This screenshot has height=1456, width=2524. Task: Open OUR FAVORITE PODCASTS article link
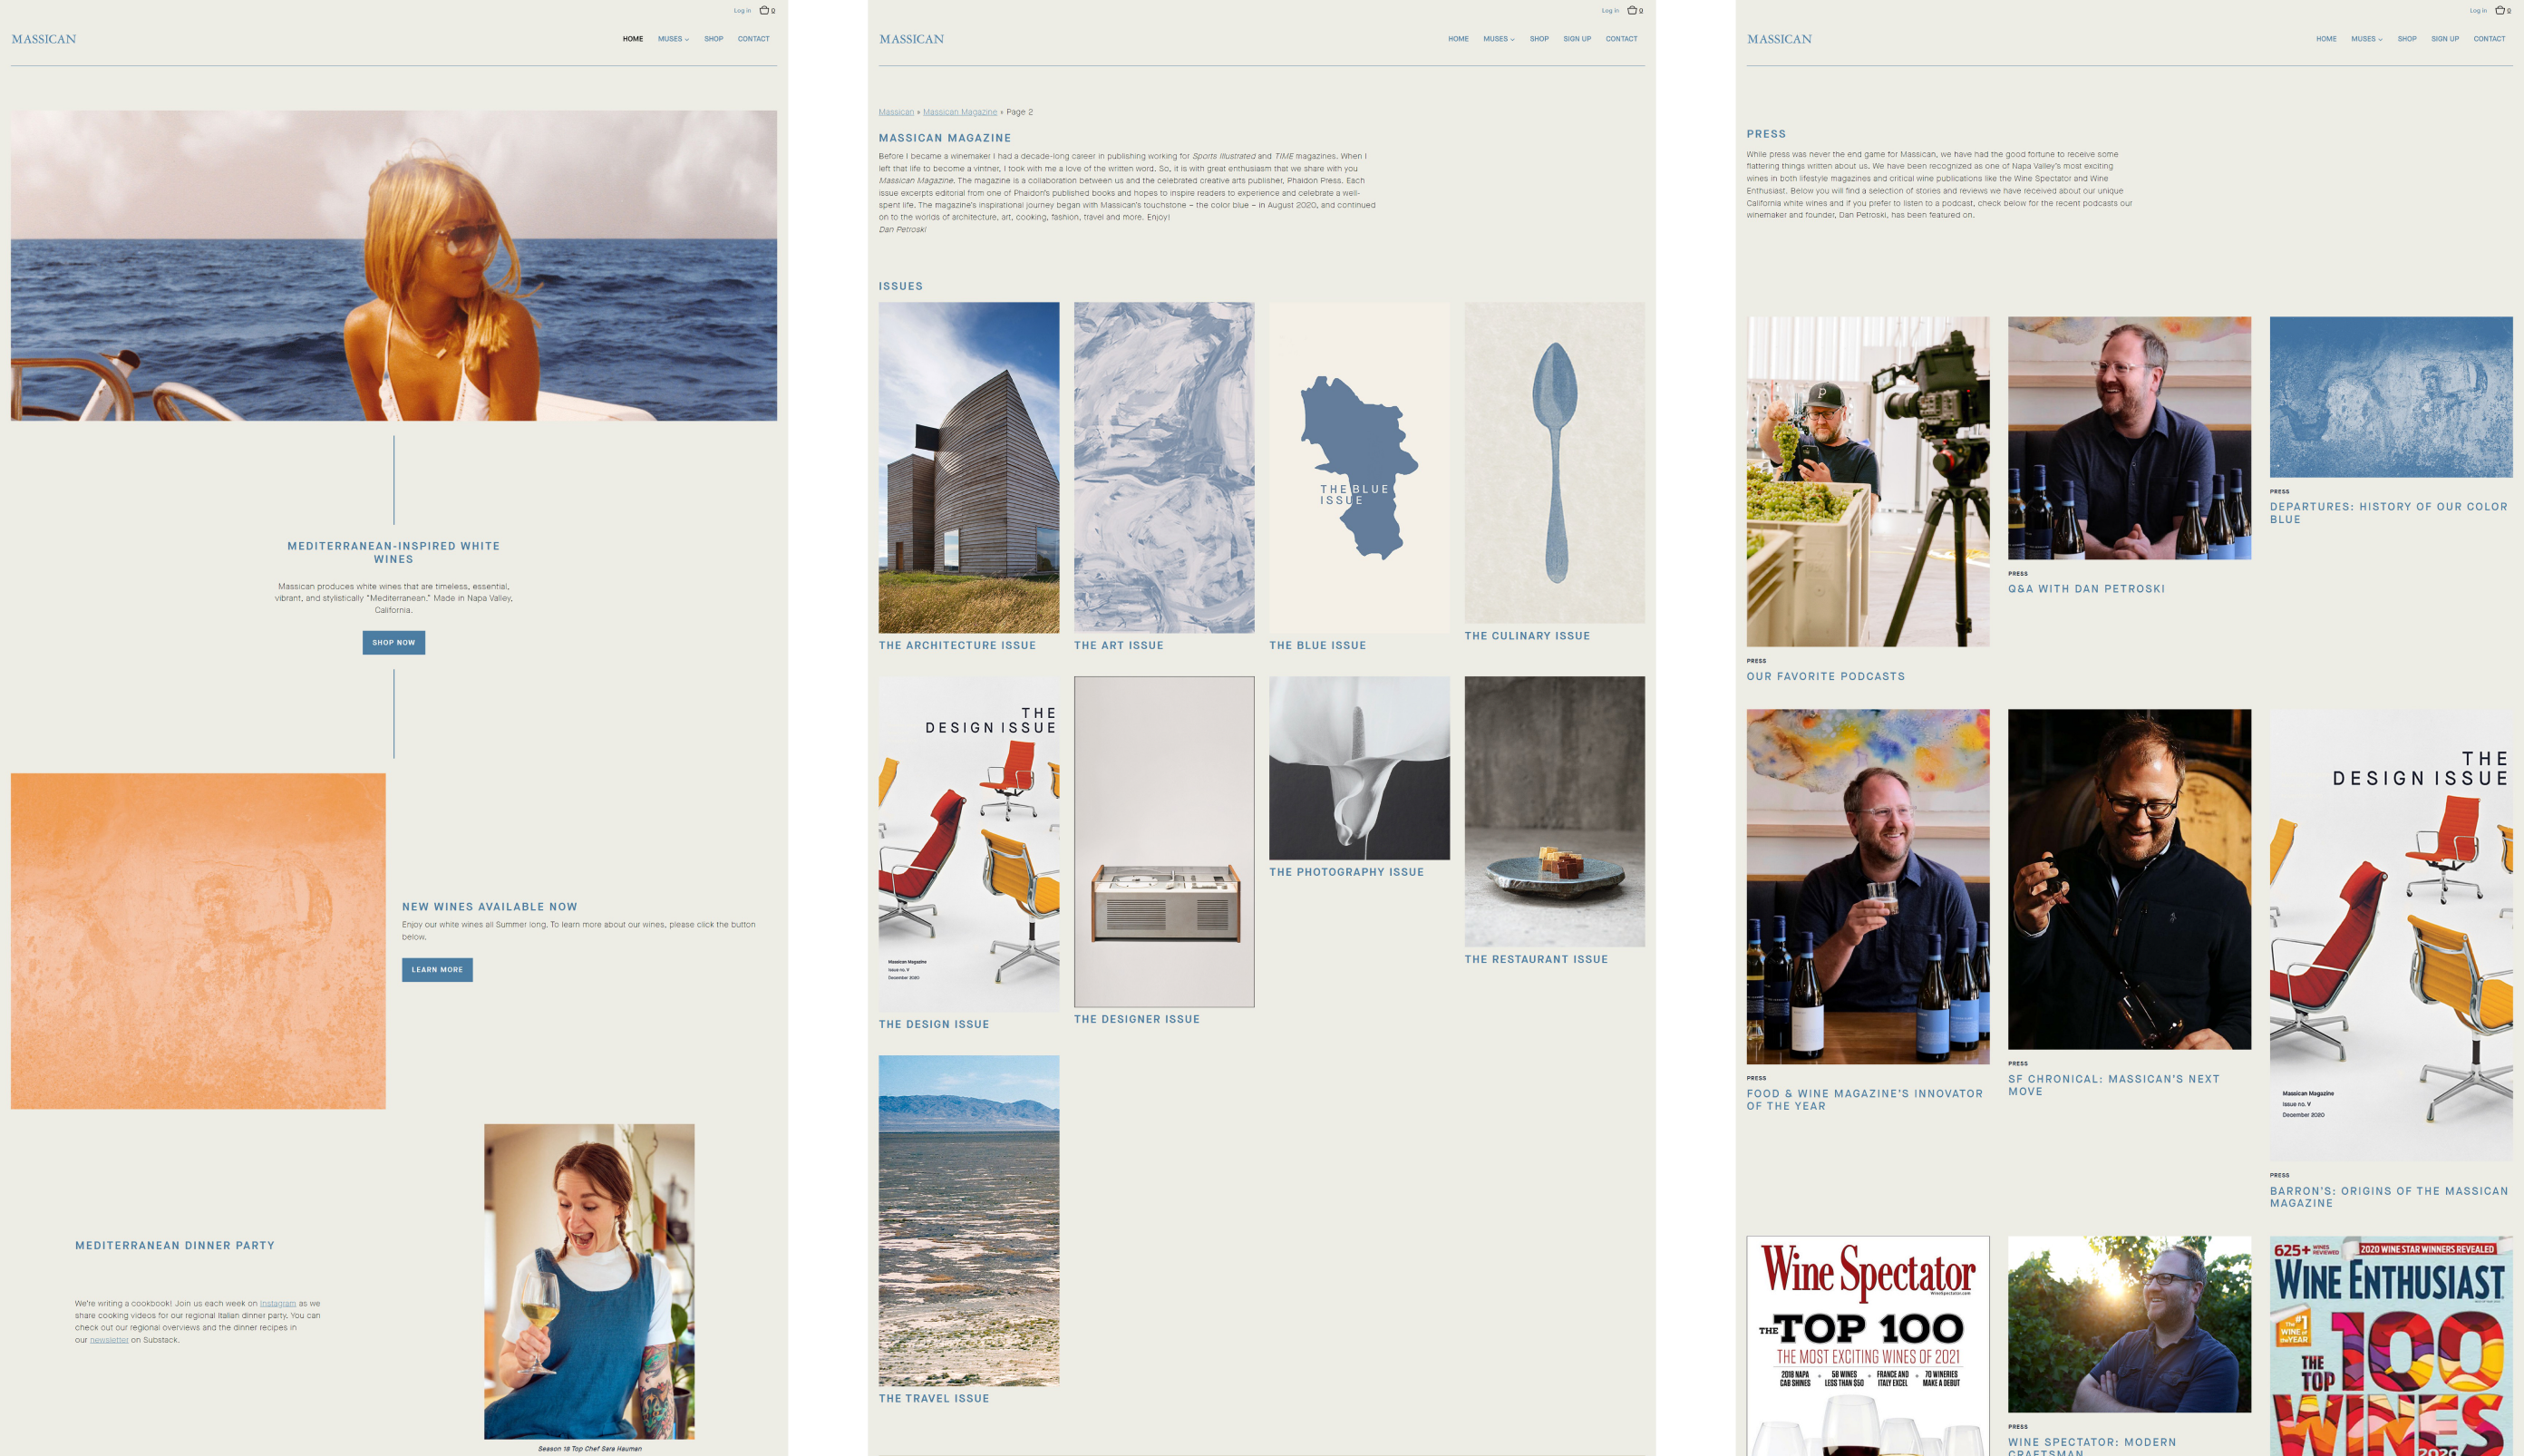(1826, 677)
